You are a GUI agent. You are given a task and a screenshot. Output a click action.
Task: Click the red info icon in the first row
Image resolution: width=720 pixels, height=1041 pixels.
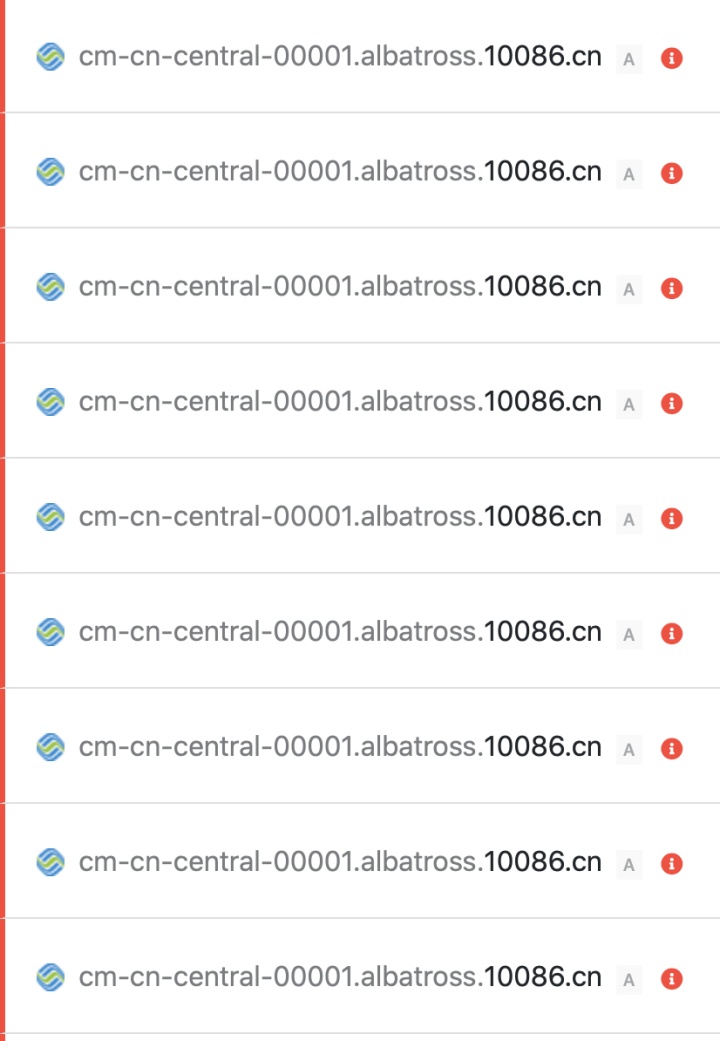pos(673,59)
